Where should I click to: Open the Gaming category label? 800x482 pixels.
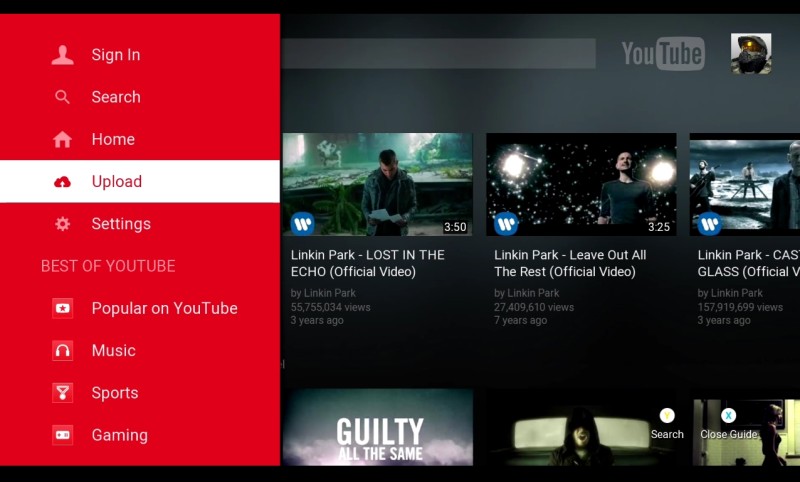pyautogui.click(x=119, y=435)
